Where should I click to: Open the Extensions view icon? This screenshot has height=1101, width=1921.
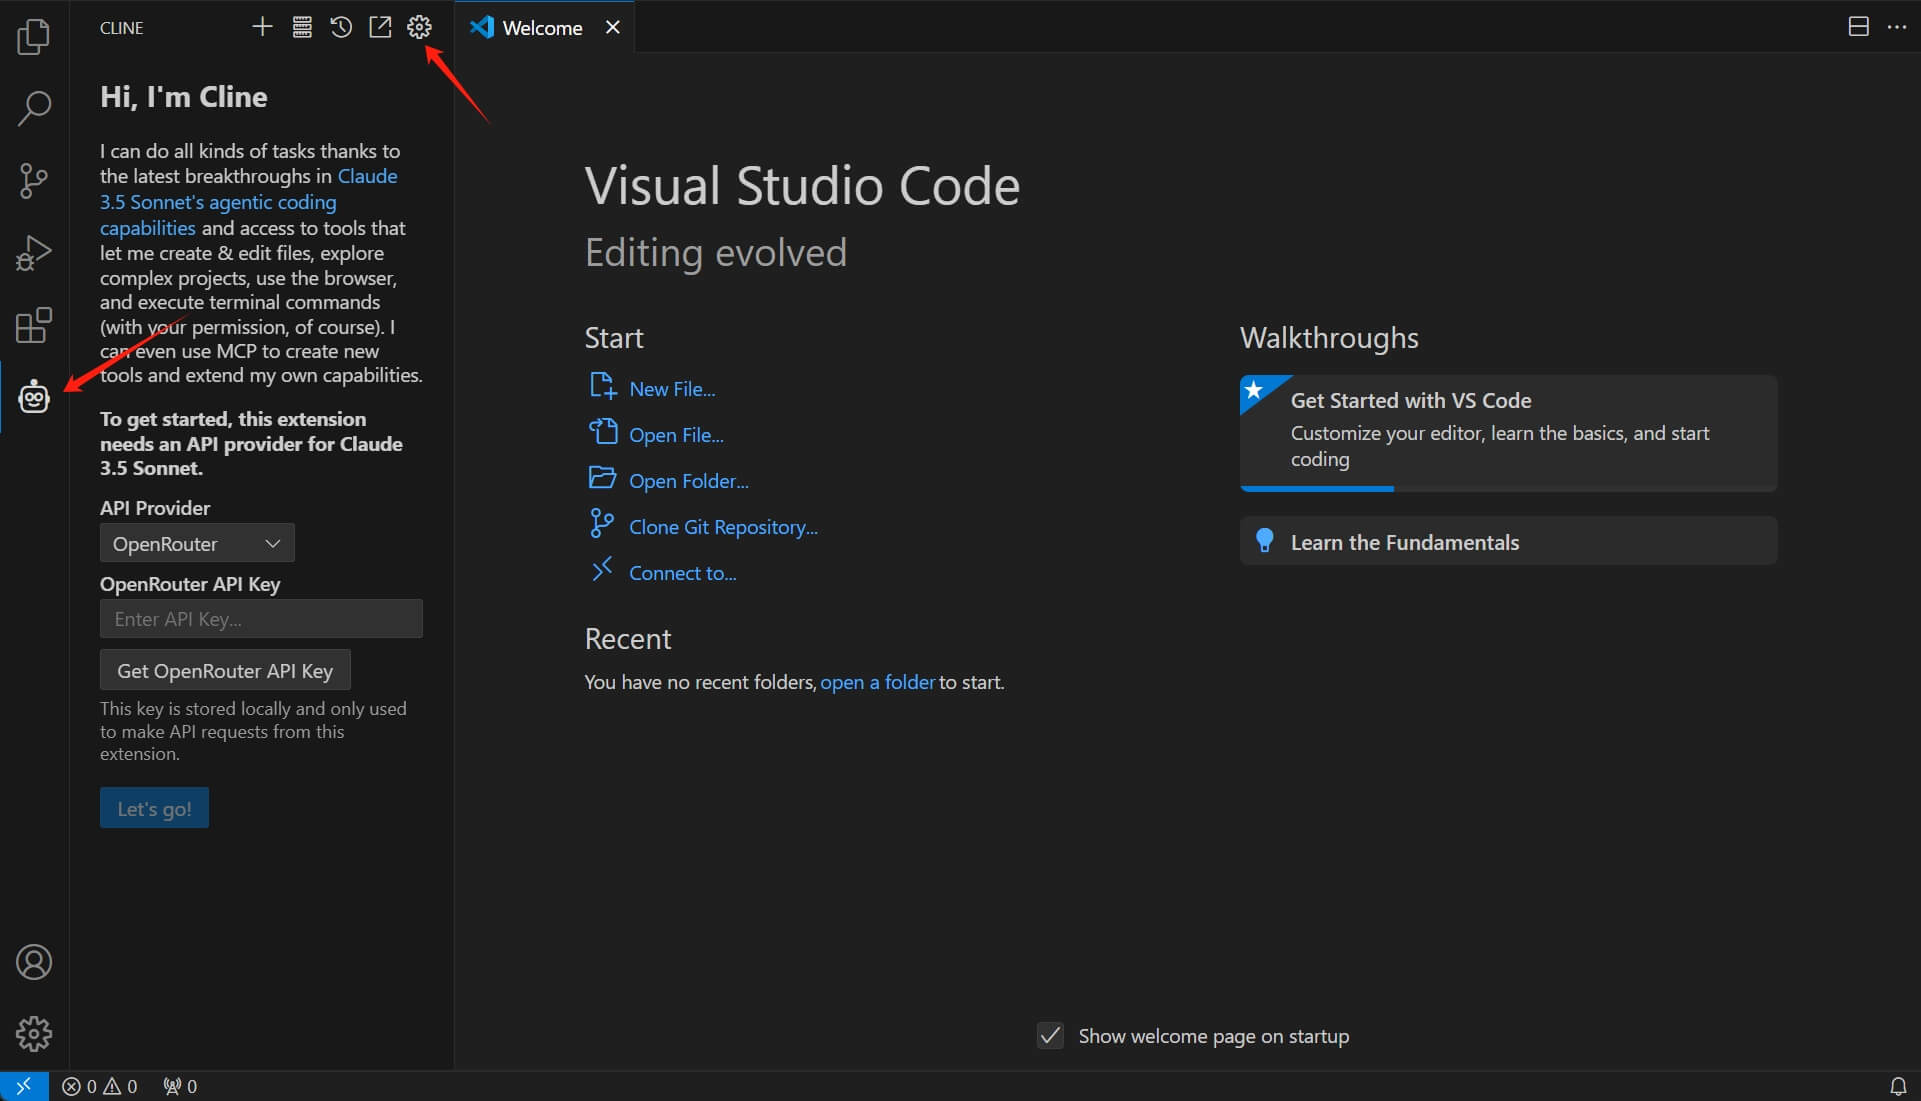(x=34, y=326)
